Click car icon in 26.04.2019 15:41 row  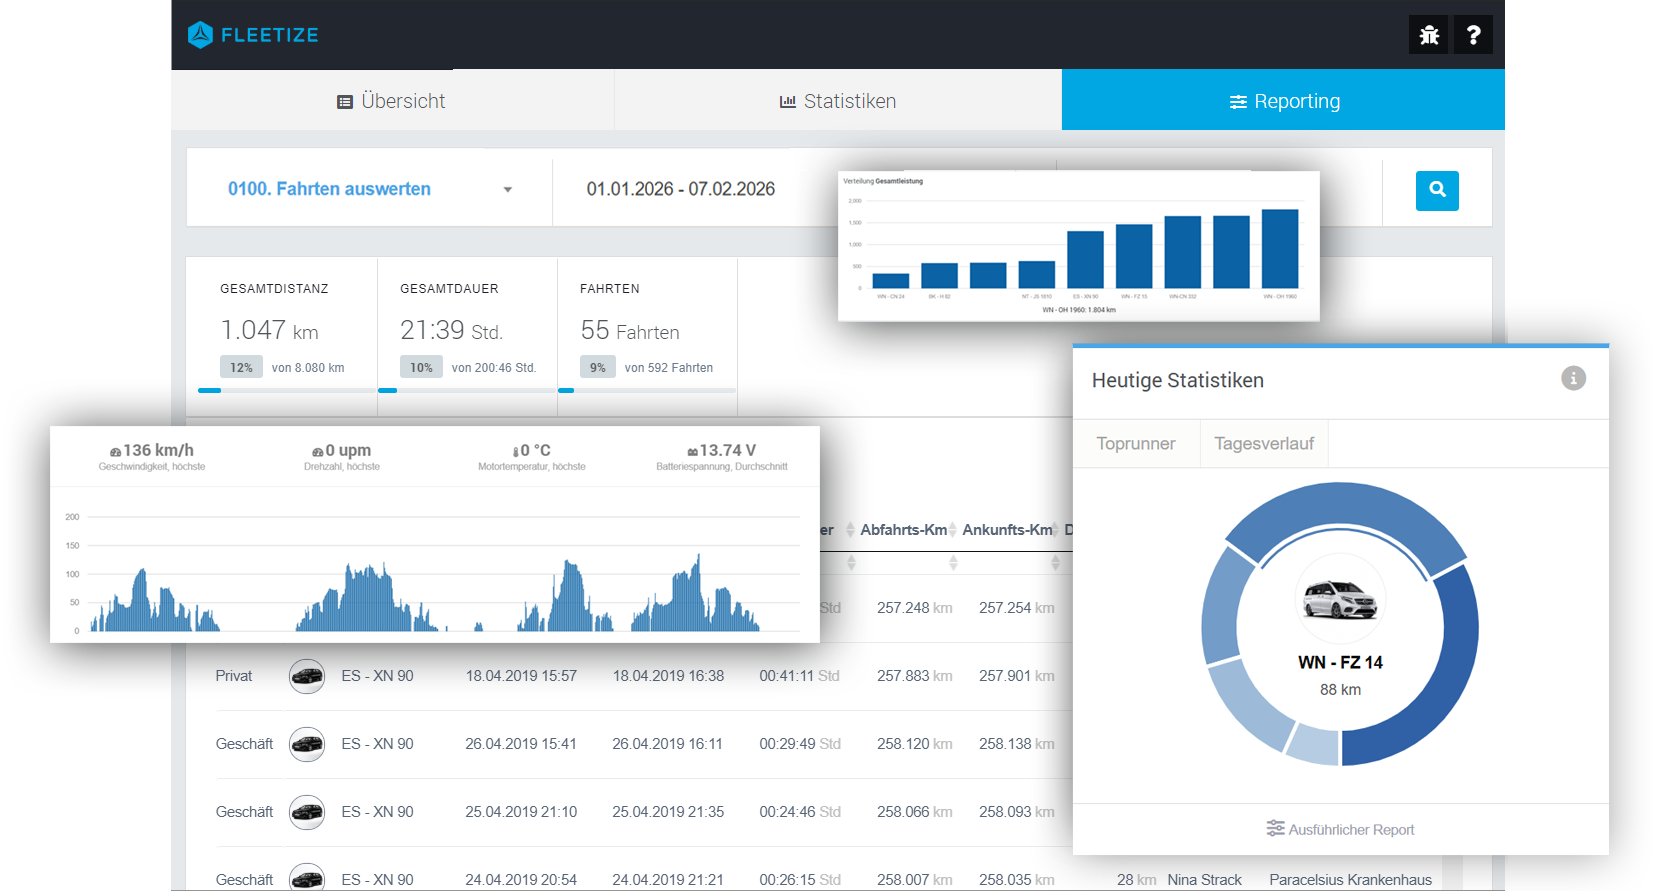(x=307, y=745)
